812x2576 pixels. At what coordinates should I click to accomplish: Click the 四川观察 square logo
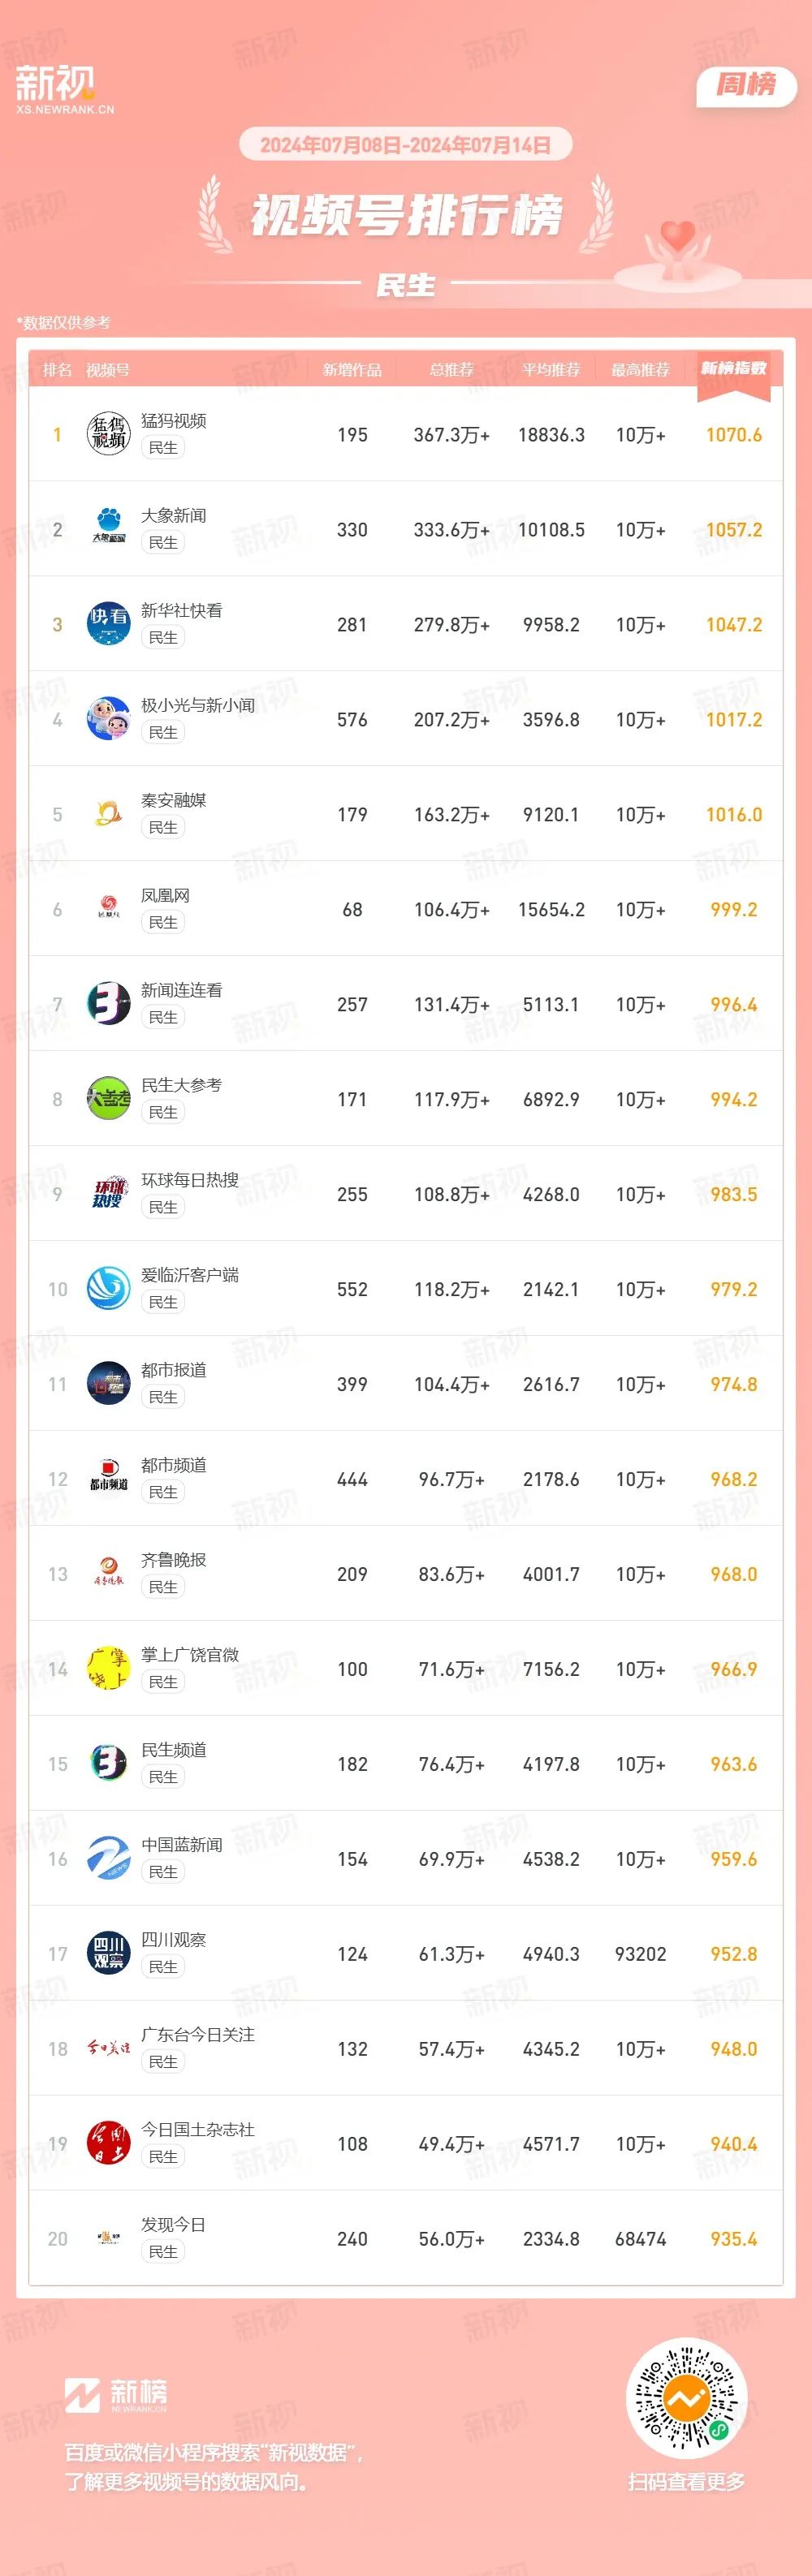[108, 1954]
